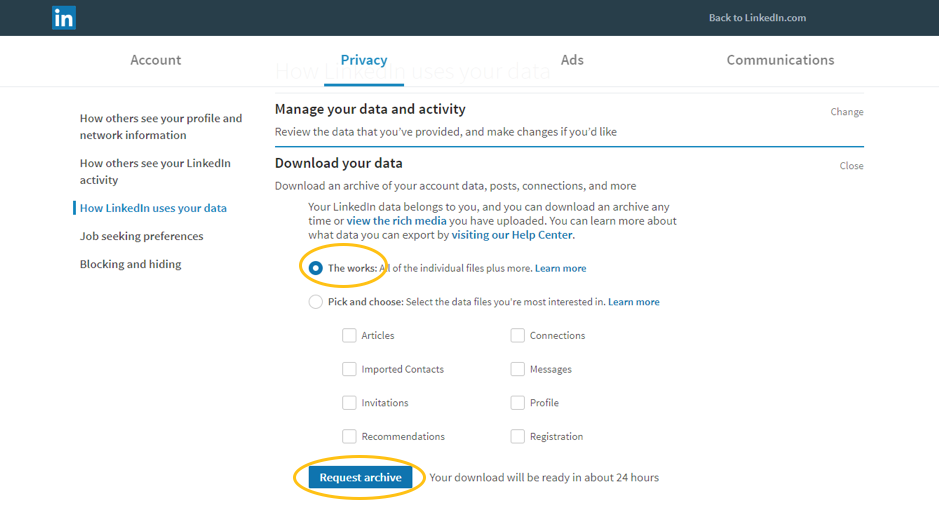Viewport: 939px width, 512px height.
Task: Follow visiting our Help Center link
Action: (512, 235)
